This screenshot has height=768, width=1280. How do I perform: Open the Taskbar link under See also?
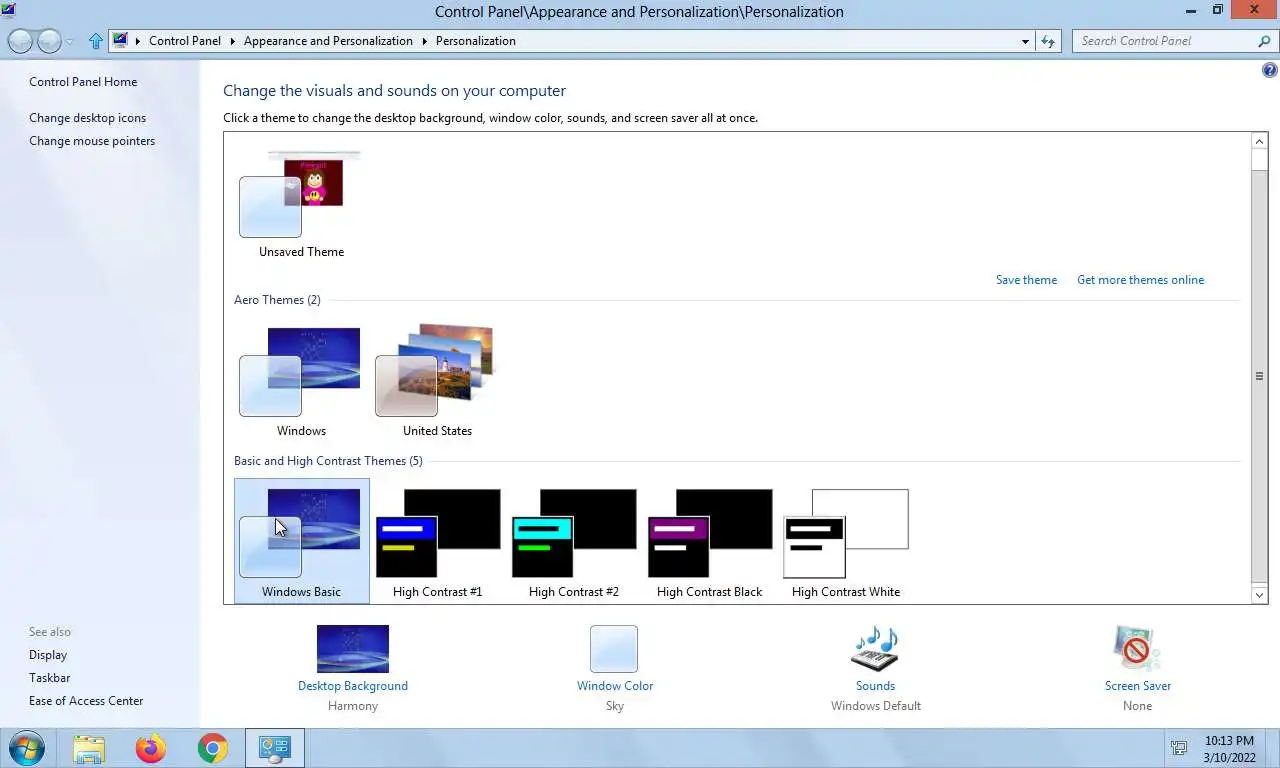pos(49,678)
